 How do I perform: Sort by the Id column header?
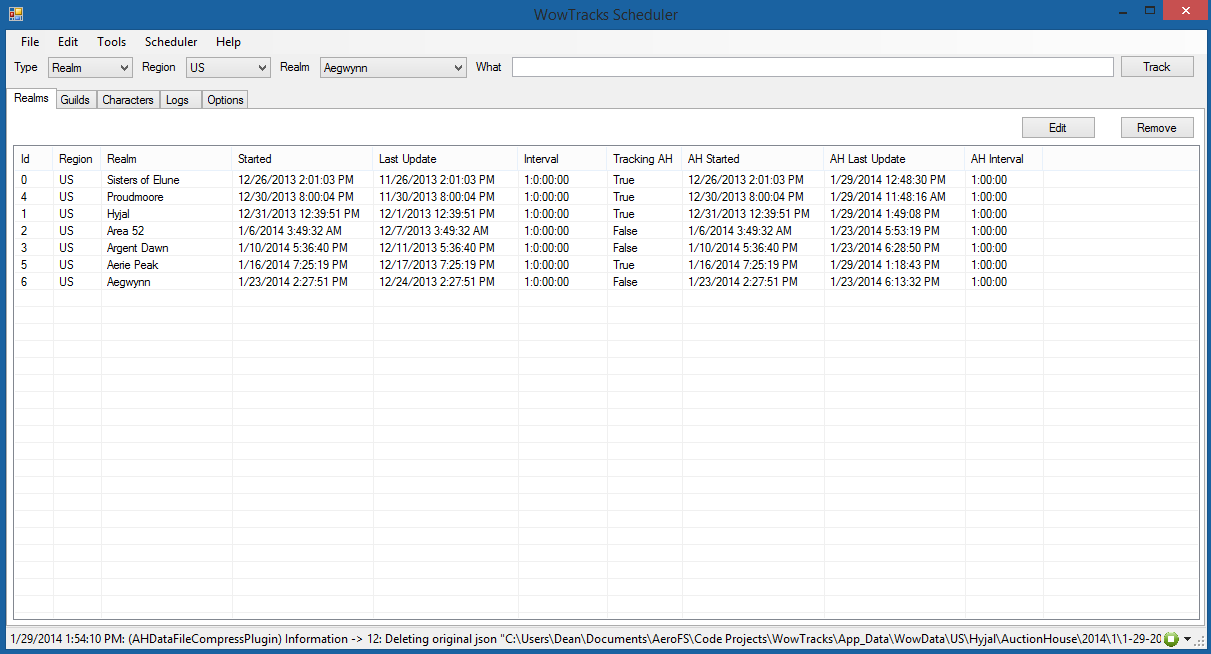tap(33, 159)
